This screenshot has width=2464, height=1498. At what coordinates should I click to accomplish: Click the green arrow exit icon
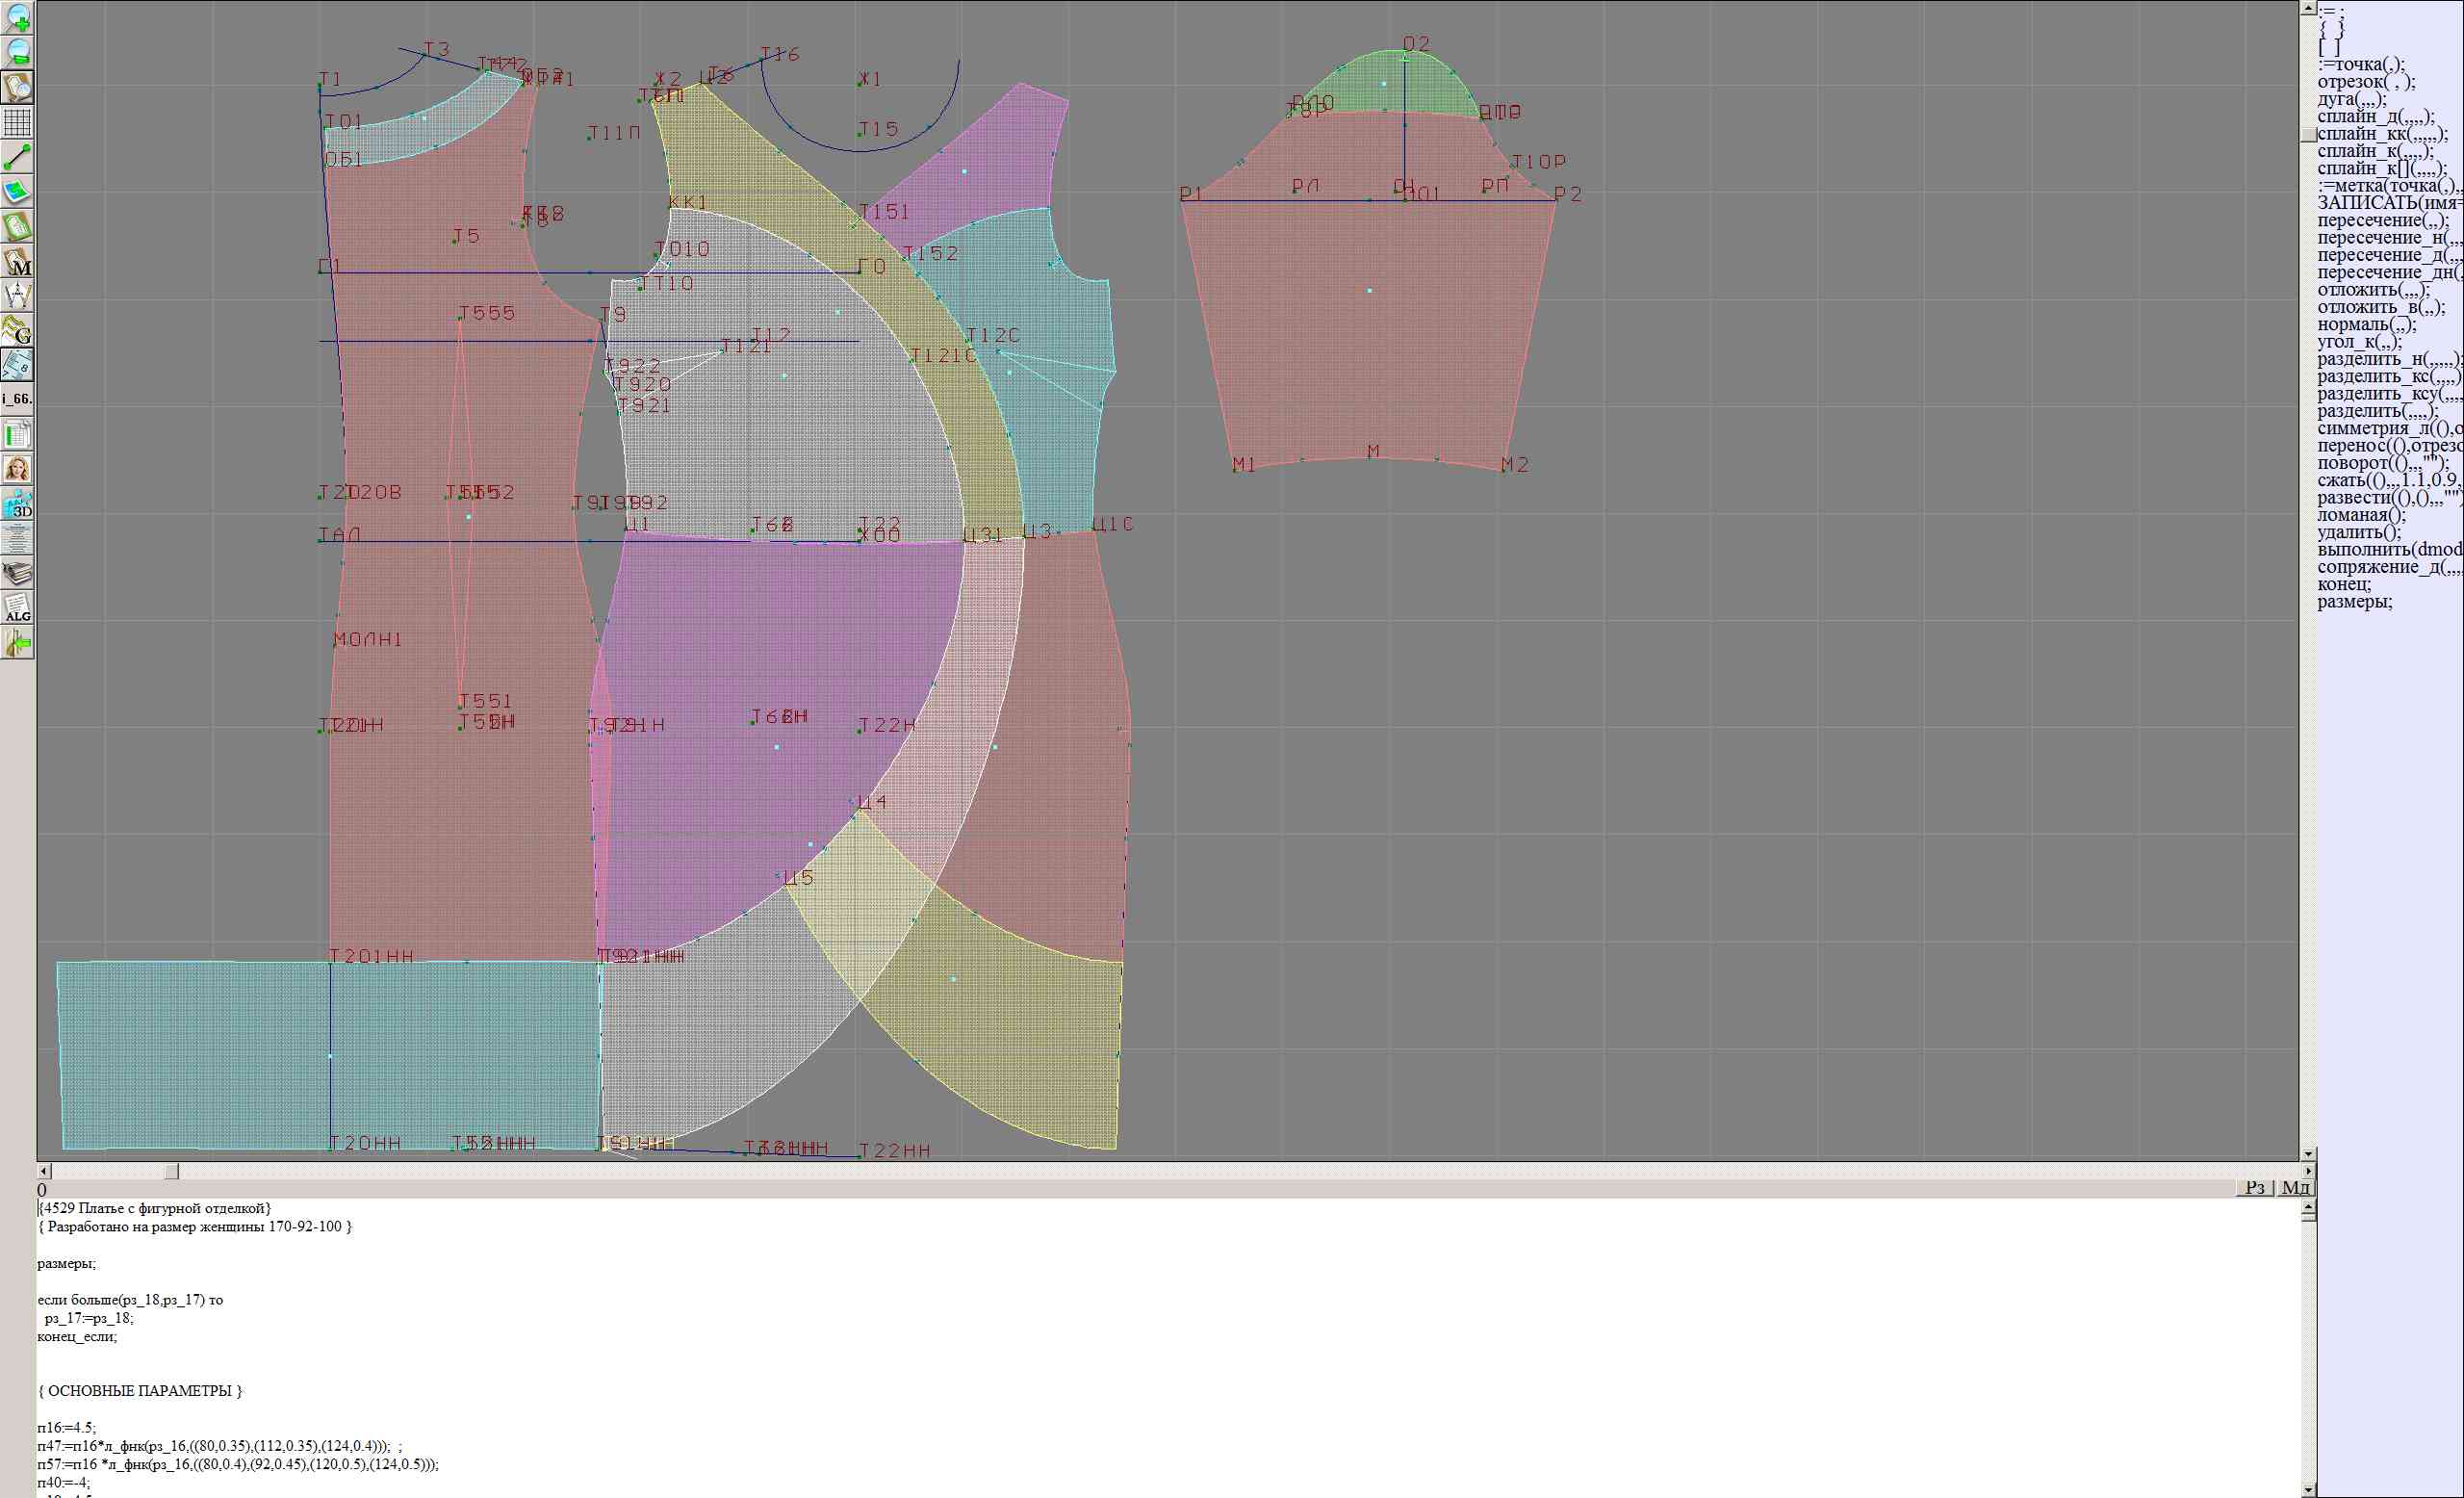pos(18,643)
